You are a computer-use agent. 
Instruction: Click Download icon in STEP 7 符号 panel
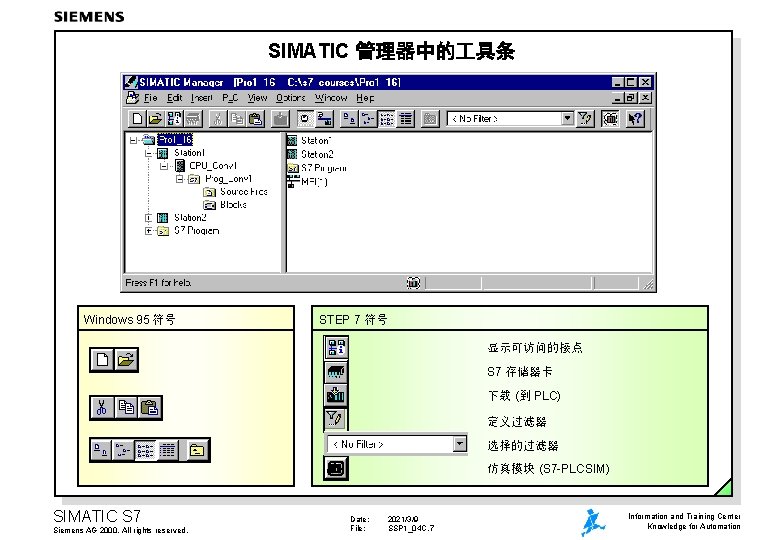(x=336, y=395)
